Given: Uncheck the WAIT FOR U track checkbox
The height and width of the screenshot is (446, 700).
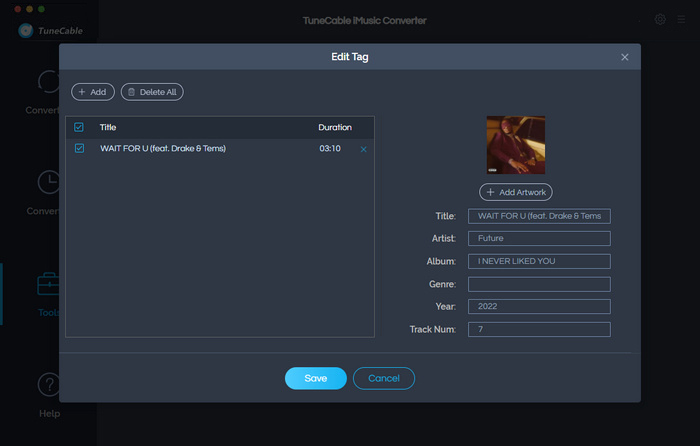Looking at the screenshot, I should coord(79,148).
